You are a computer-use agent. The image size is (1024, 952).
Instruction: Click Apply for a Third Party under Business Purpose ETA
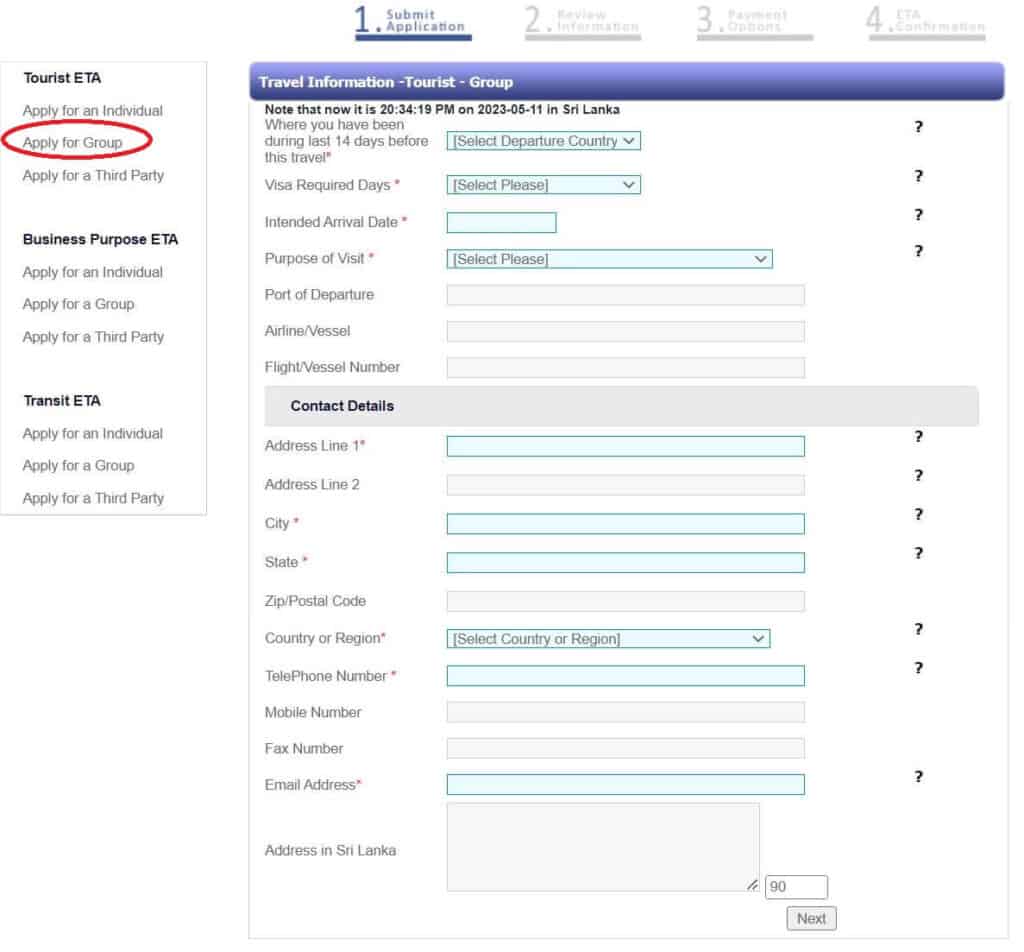coord(92,337)
